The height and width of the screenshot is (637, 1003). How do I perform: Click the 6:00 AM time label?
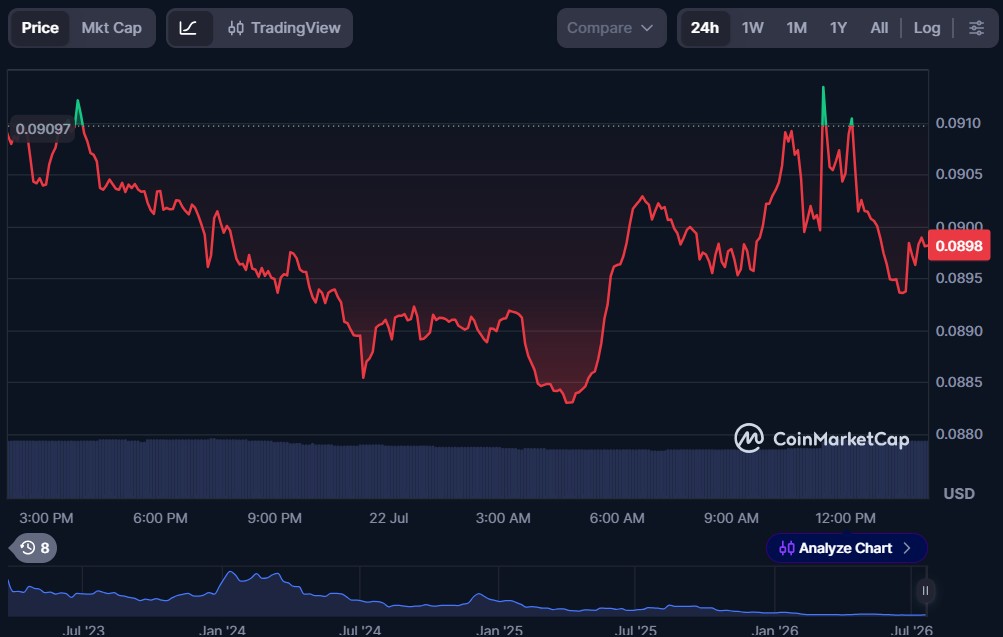[x=617, y=518]
